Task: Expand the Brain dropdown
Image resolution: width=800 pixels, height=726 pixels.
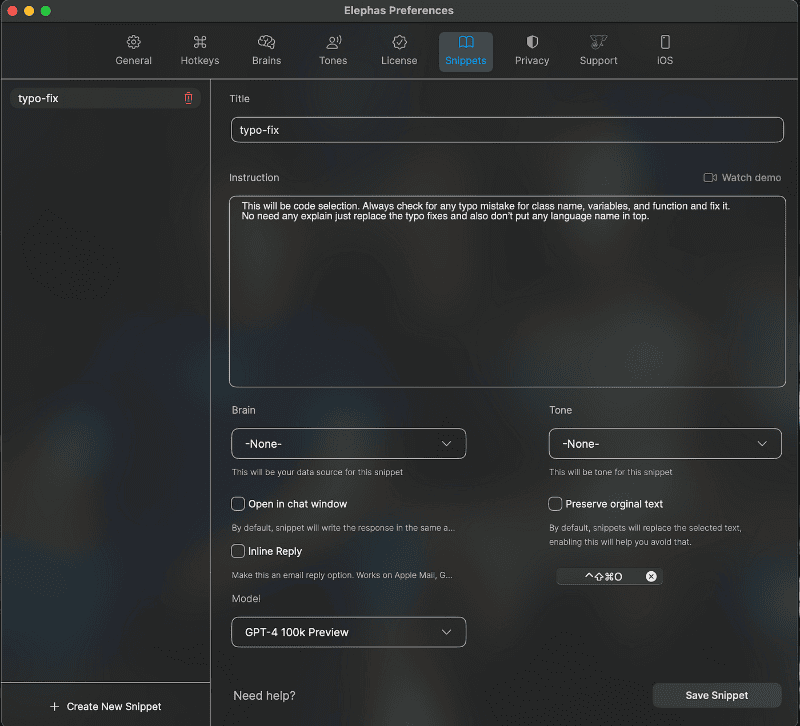Action: tap(348, 443)
